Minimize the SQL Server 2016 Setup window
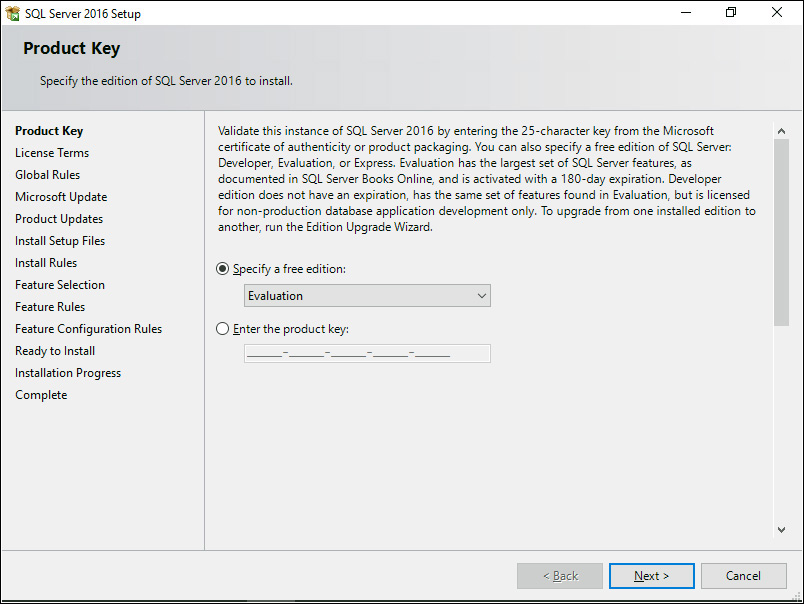 point(686,13)
